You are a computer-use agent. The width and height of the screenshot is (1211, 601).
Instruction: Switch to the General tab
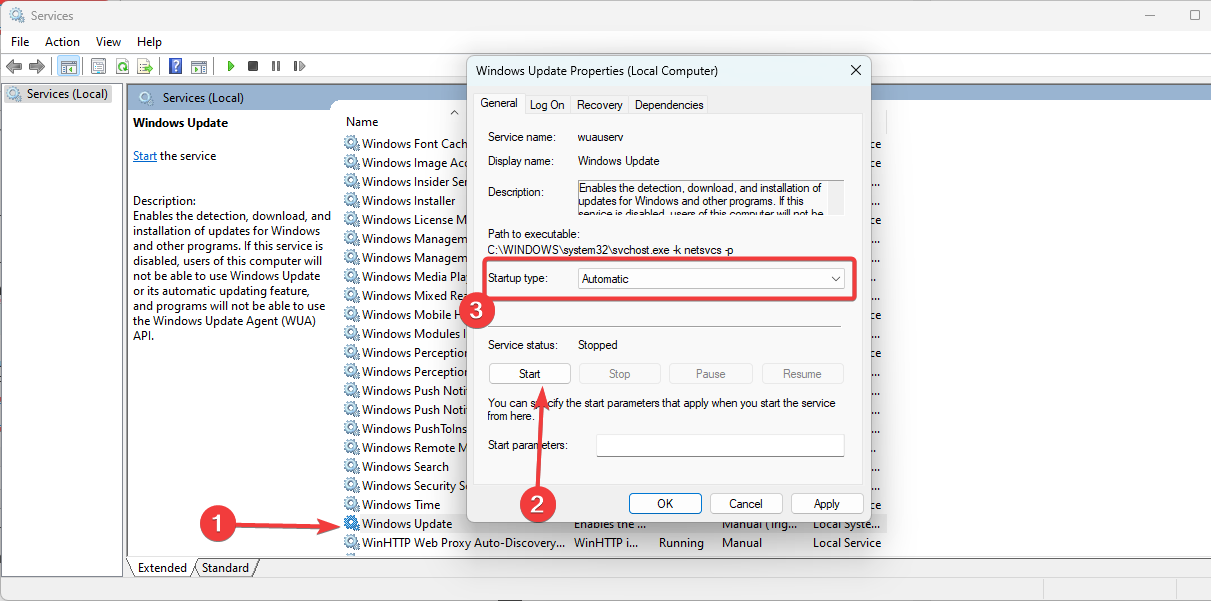coord(499,103)
